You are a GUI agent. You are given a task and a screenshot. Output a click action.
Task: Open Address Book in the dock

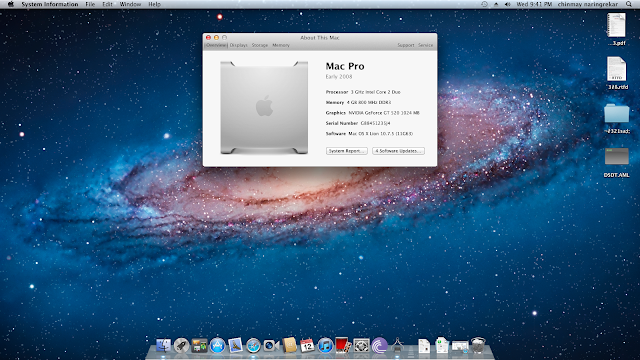(x=289, y=345)
